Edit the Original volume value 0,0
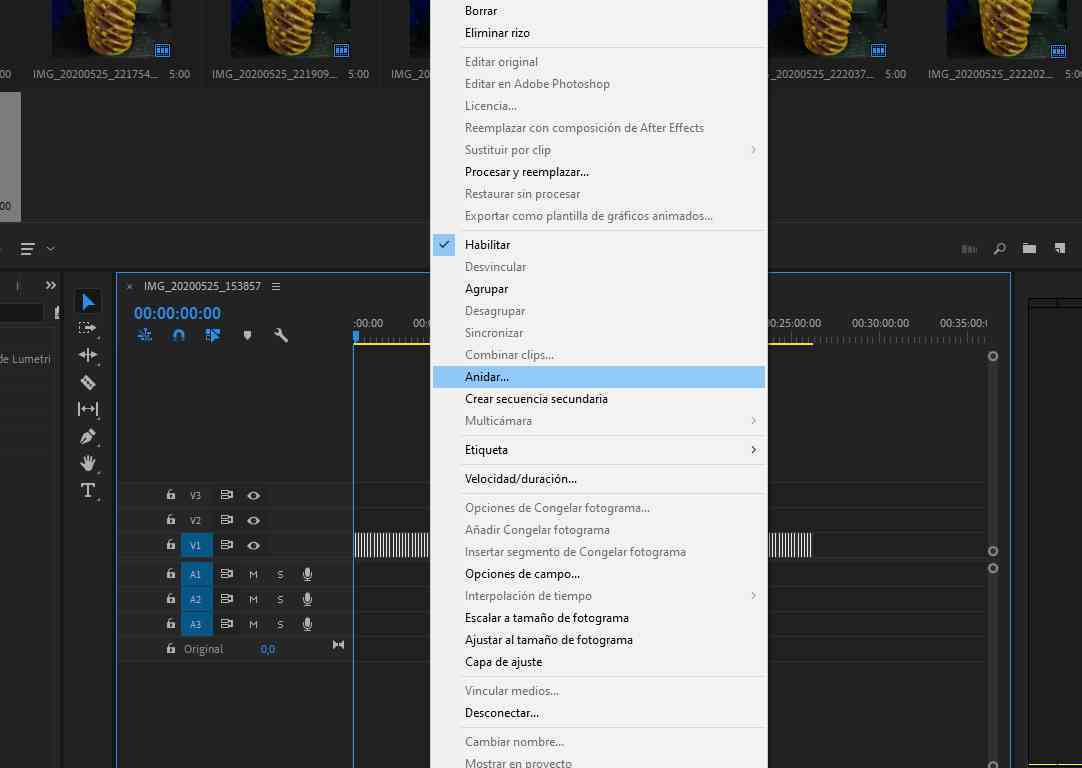 [x=268, y=649]
